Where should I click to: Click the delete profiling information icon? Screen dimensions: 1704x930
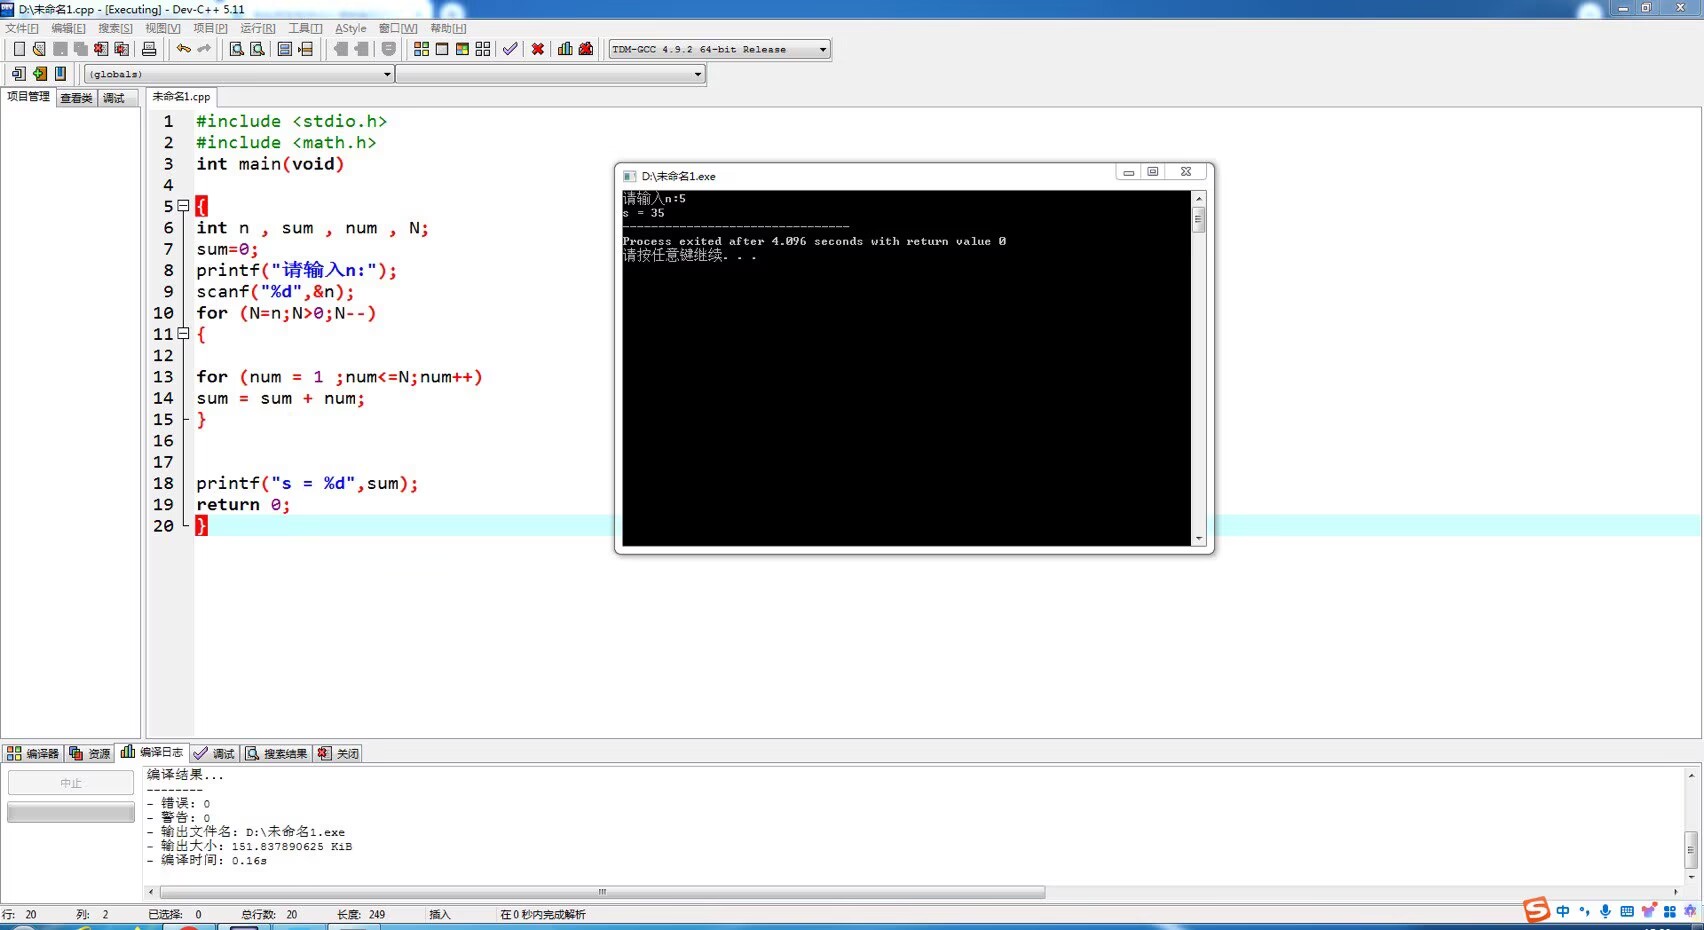coord(586,49)
